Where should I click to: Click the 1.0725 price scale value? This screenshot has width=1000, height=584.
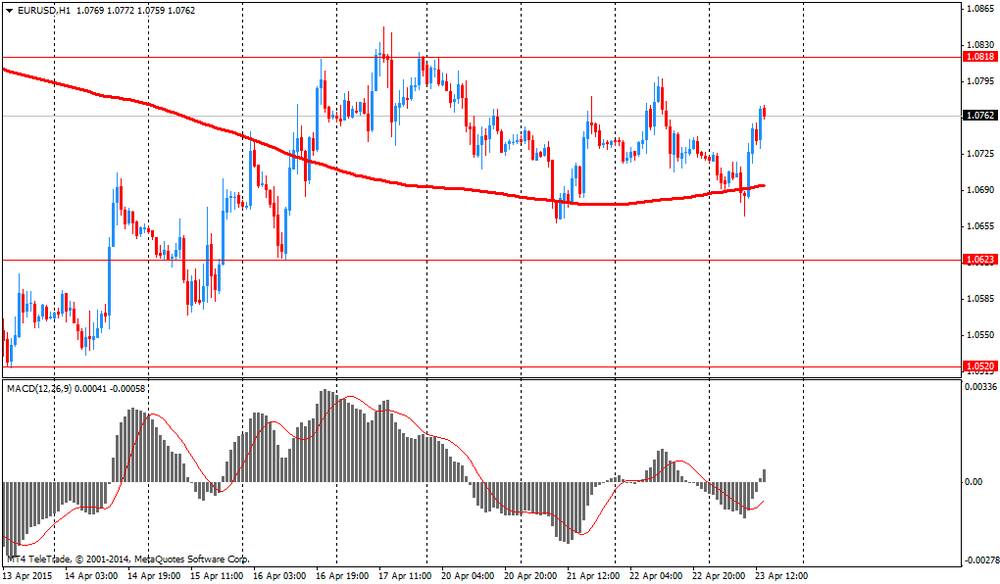click(x=981, y=154)
